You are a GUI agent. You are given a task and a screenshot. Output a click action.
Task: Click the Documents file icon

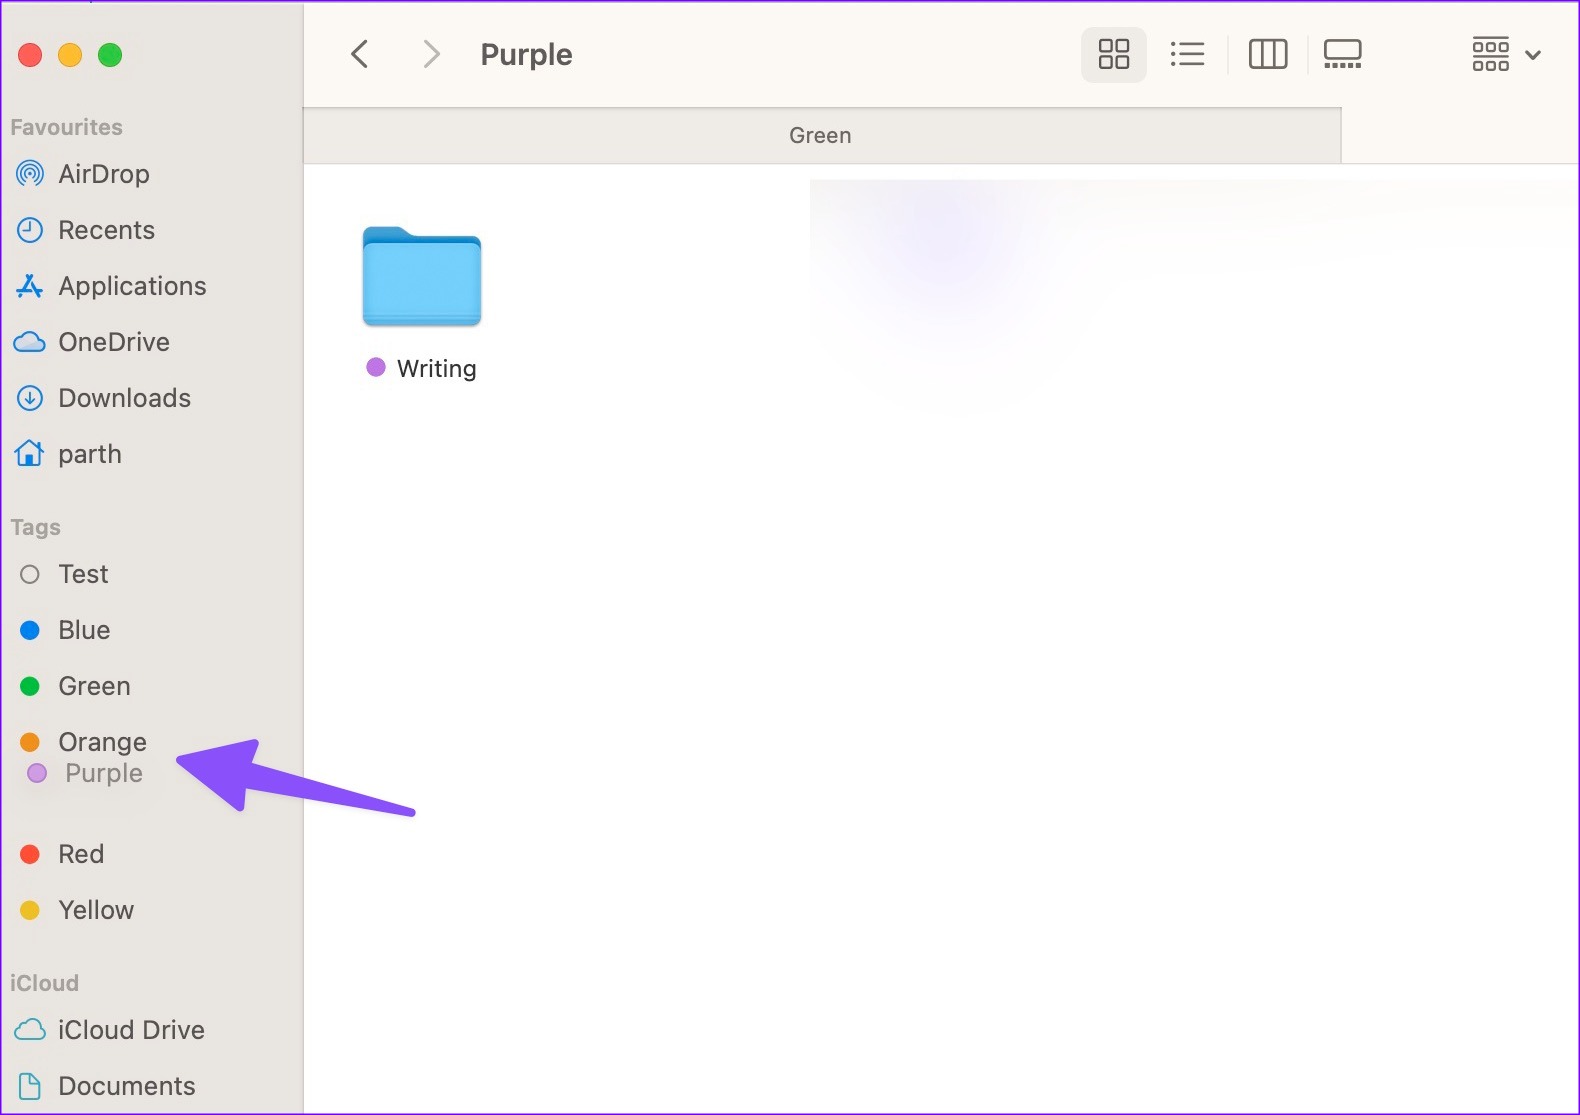tap(30, 1086)
